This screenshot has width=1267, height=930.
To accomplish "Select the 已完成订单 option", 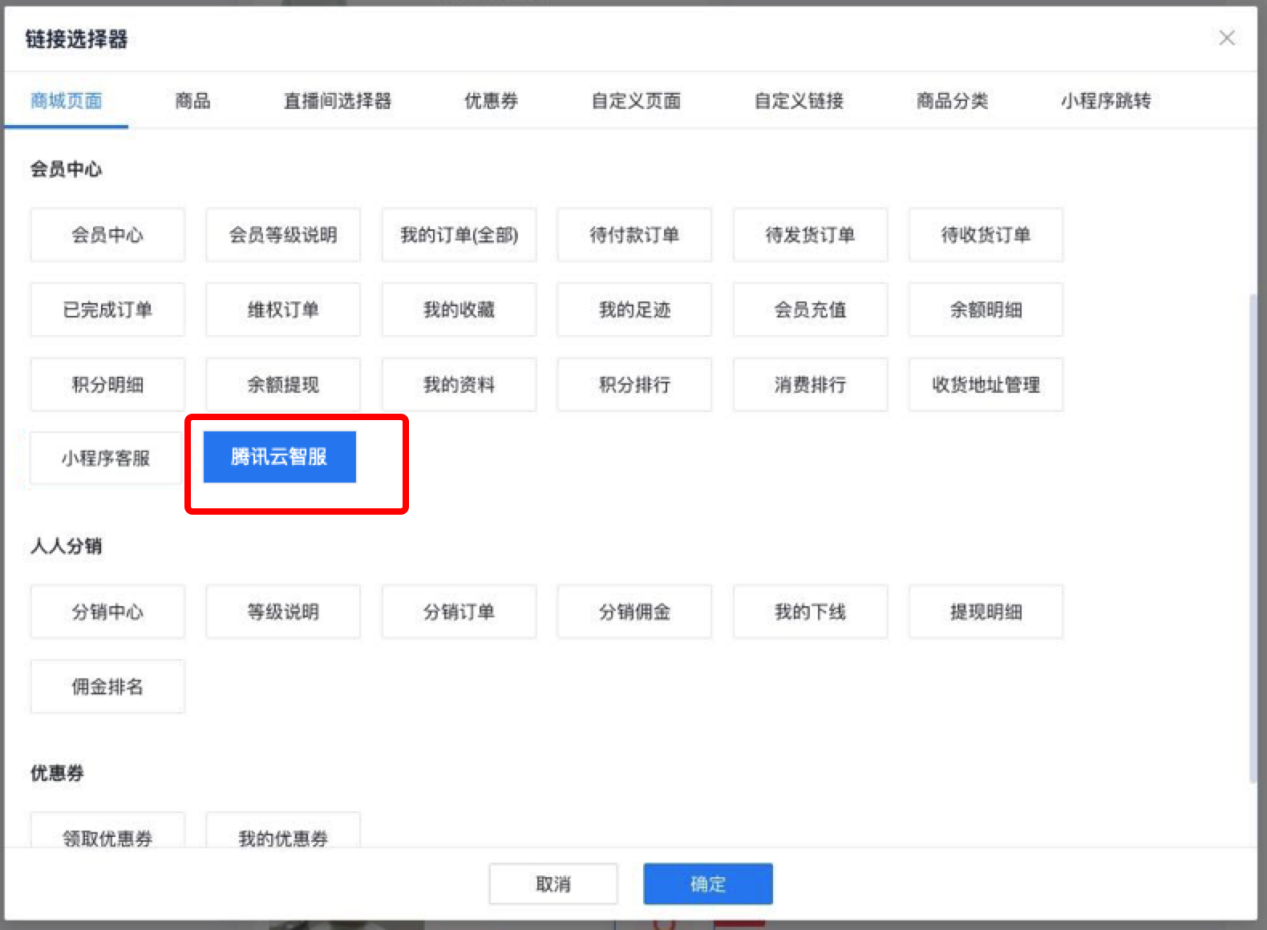I will pyautogui.click(x=107, y=310).
